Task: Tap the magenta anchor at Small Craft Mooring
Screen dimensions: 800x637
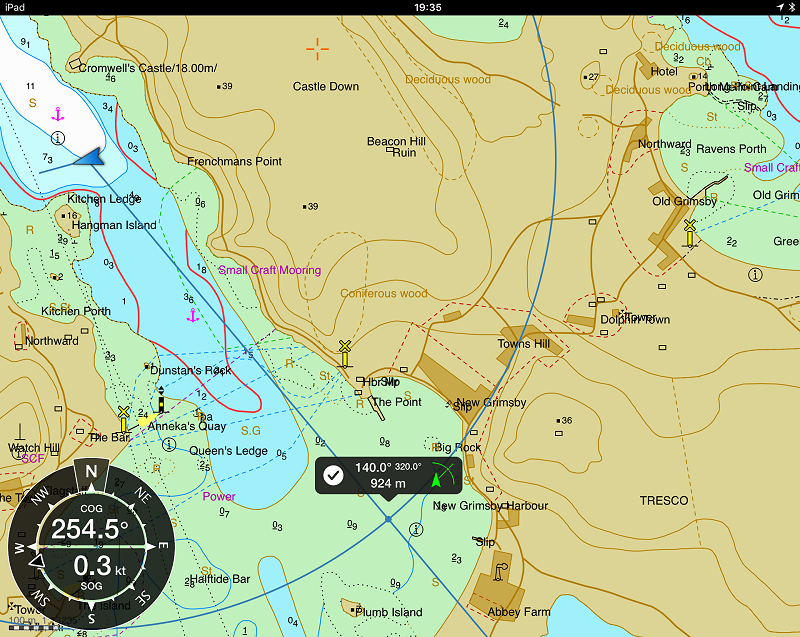Action: [192, 316]
